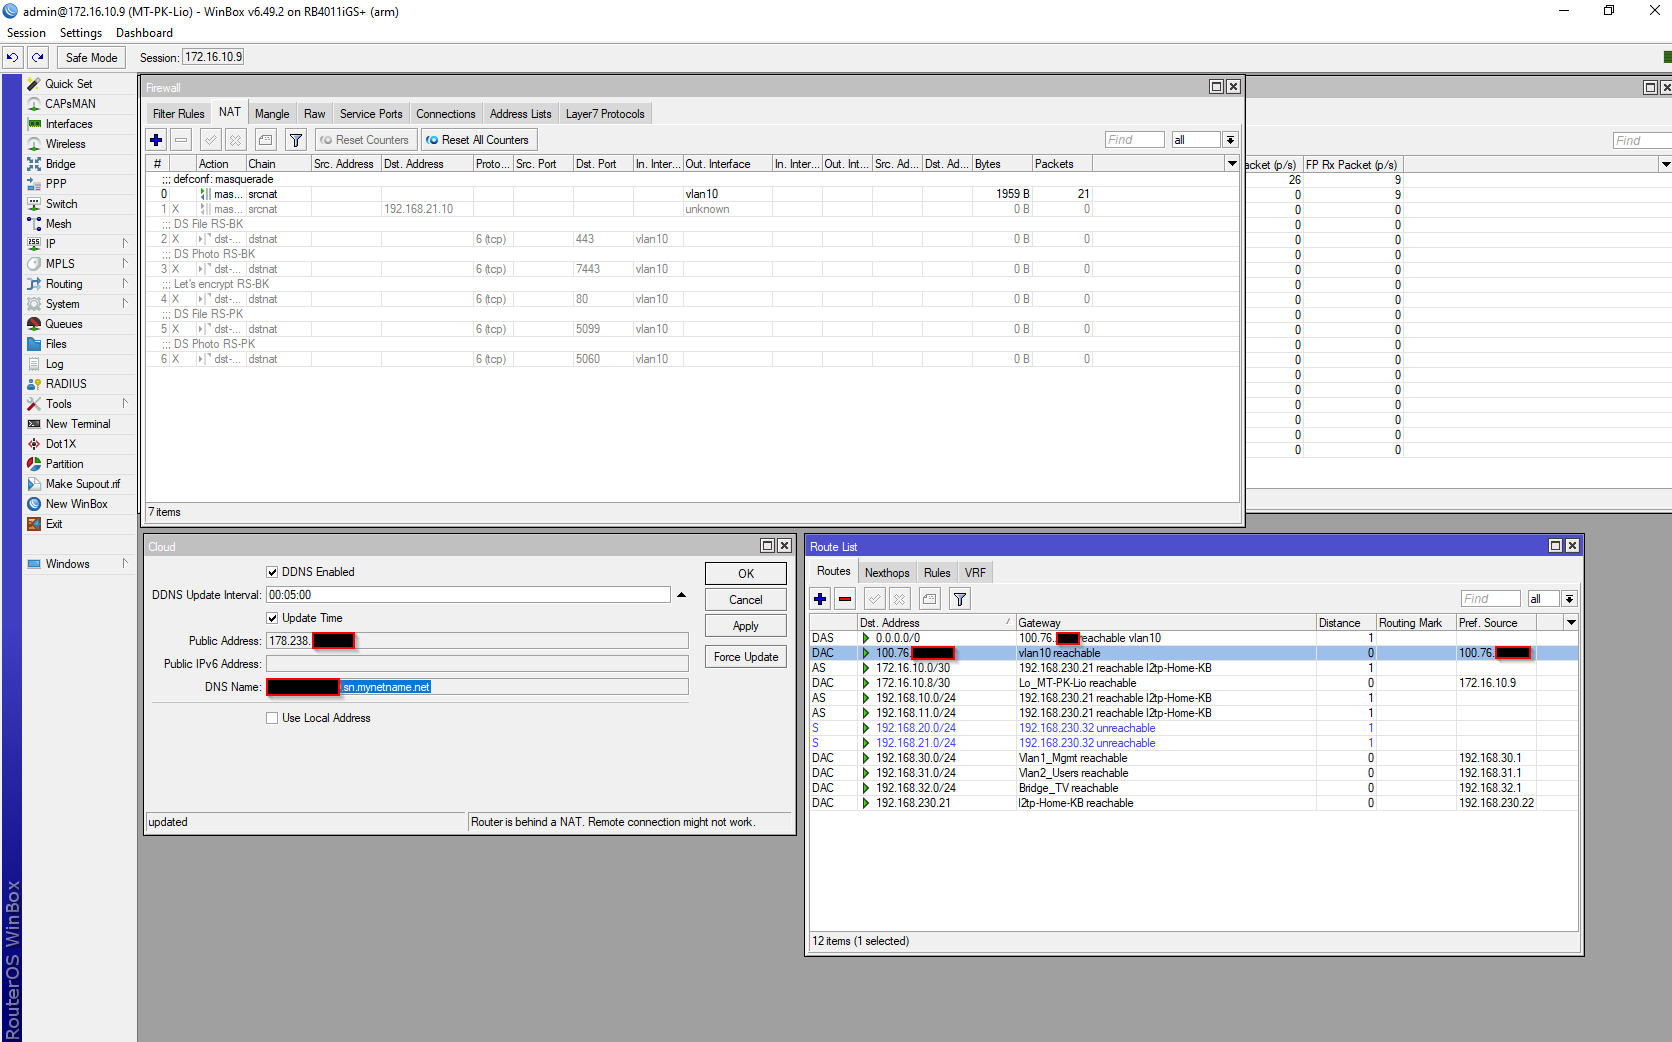Screen dimensions: 1672x1042
Task: Click the undo arrow in the toolbar
Action: [x=12, y=57]
